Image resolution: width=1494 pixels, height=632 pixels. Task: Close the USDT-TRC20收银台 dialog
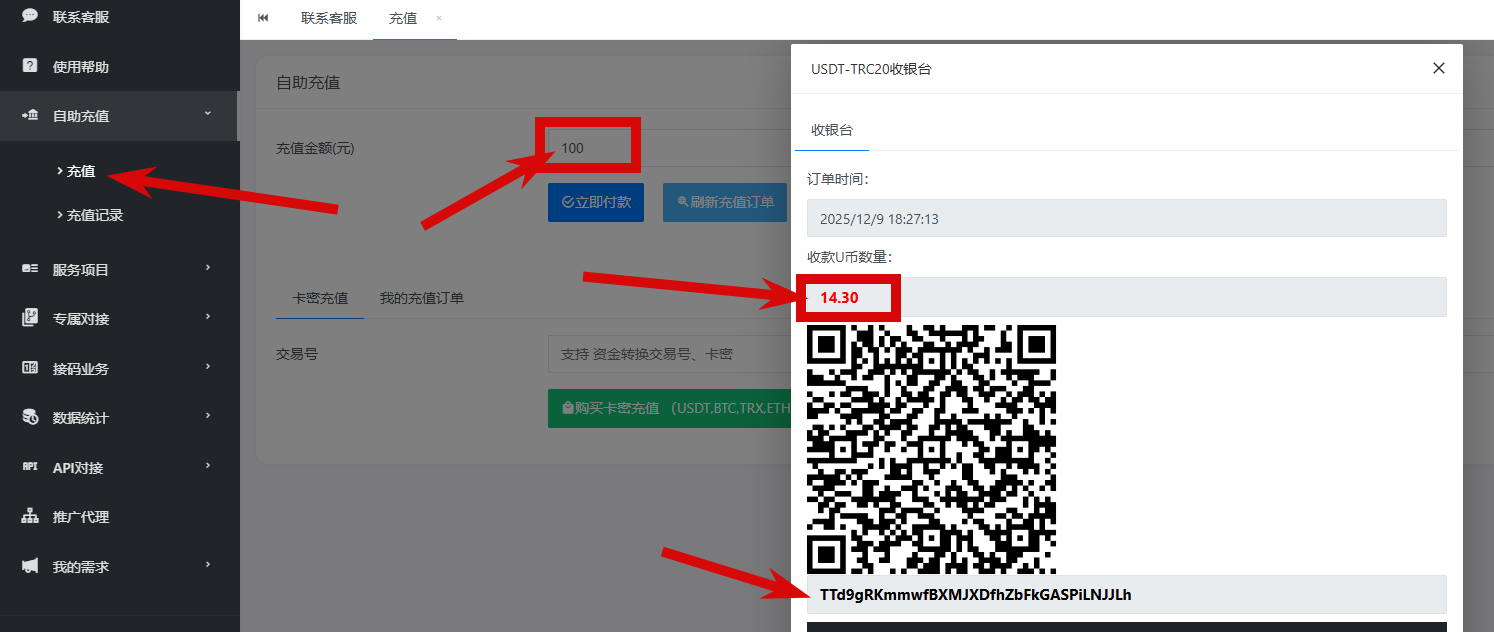pos(1439,68)
